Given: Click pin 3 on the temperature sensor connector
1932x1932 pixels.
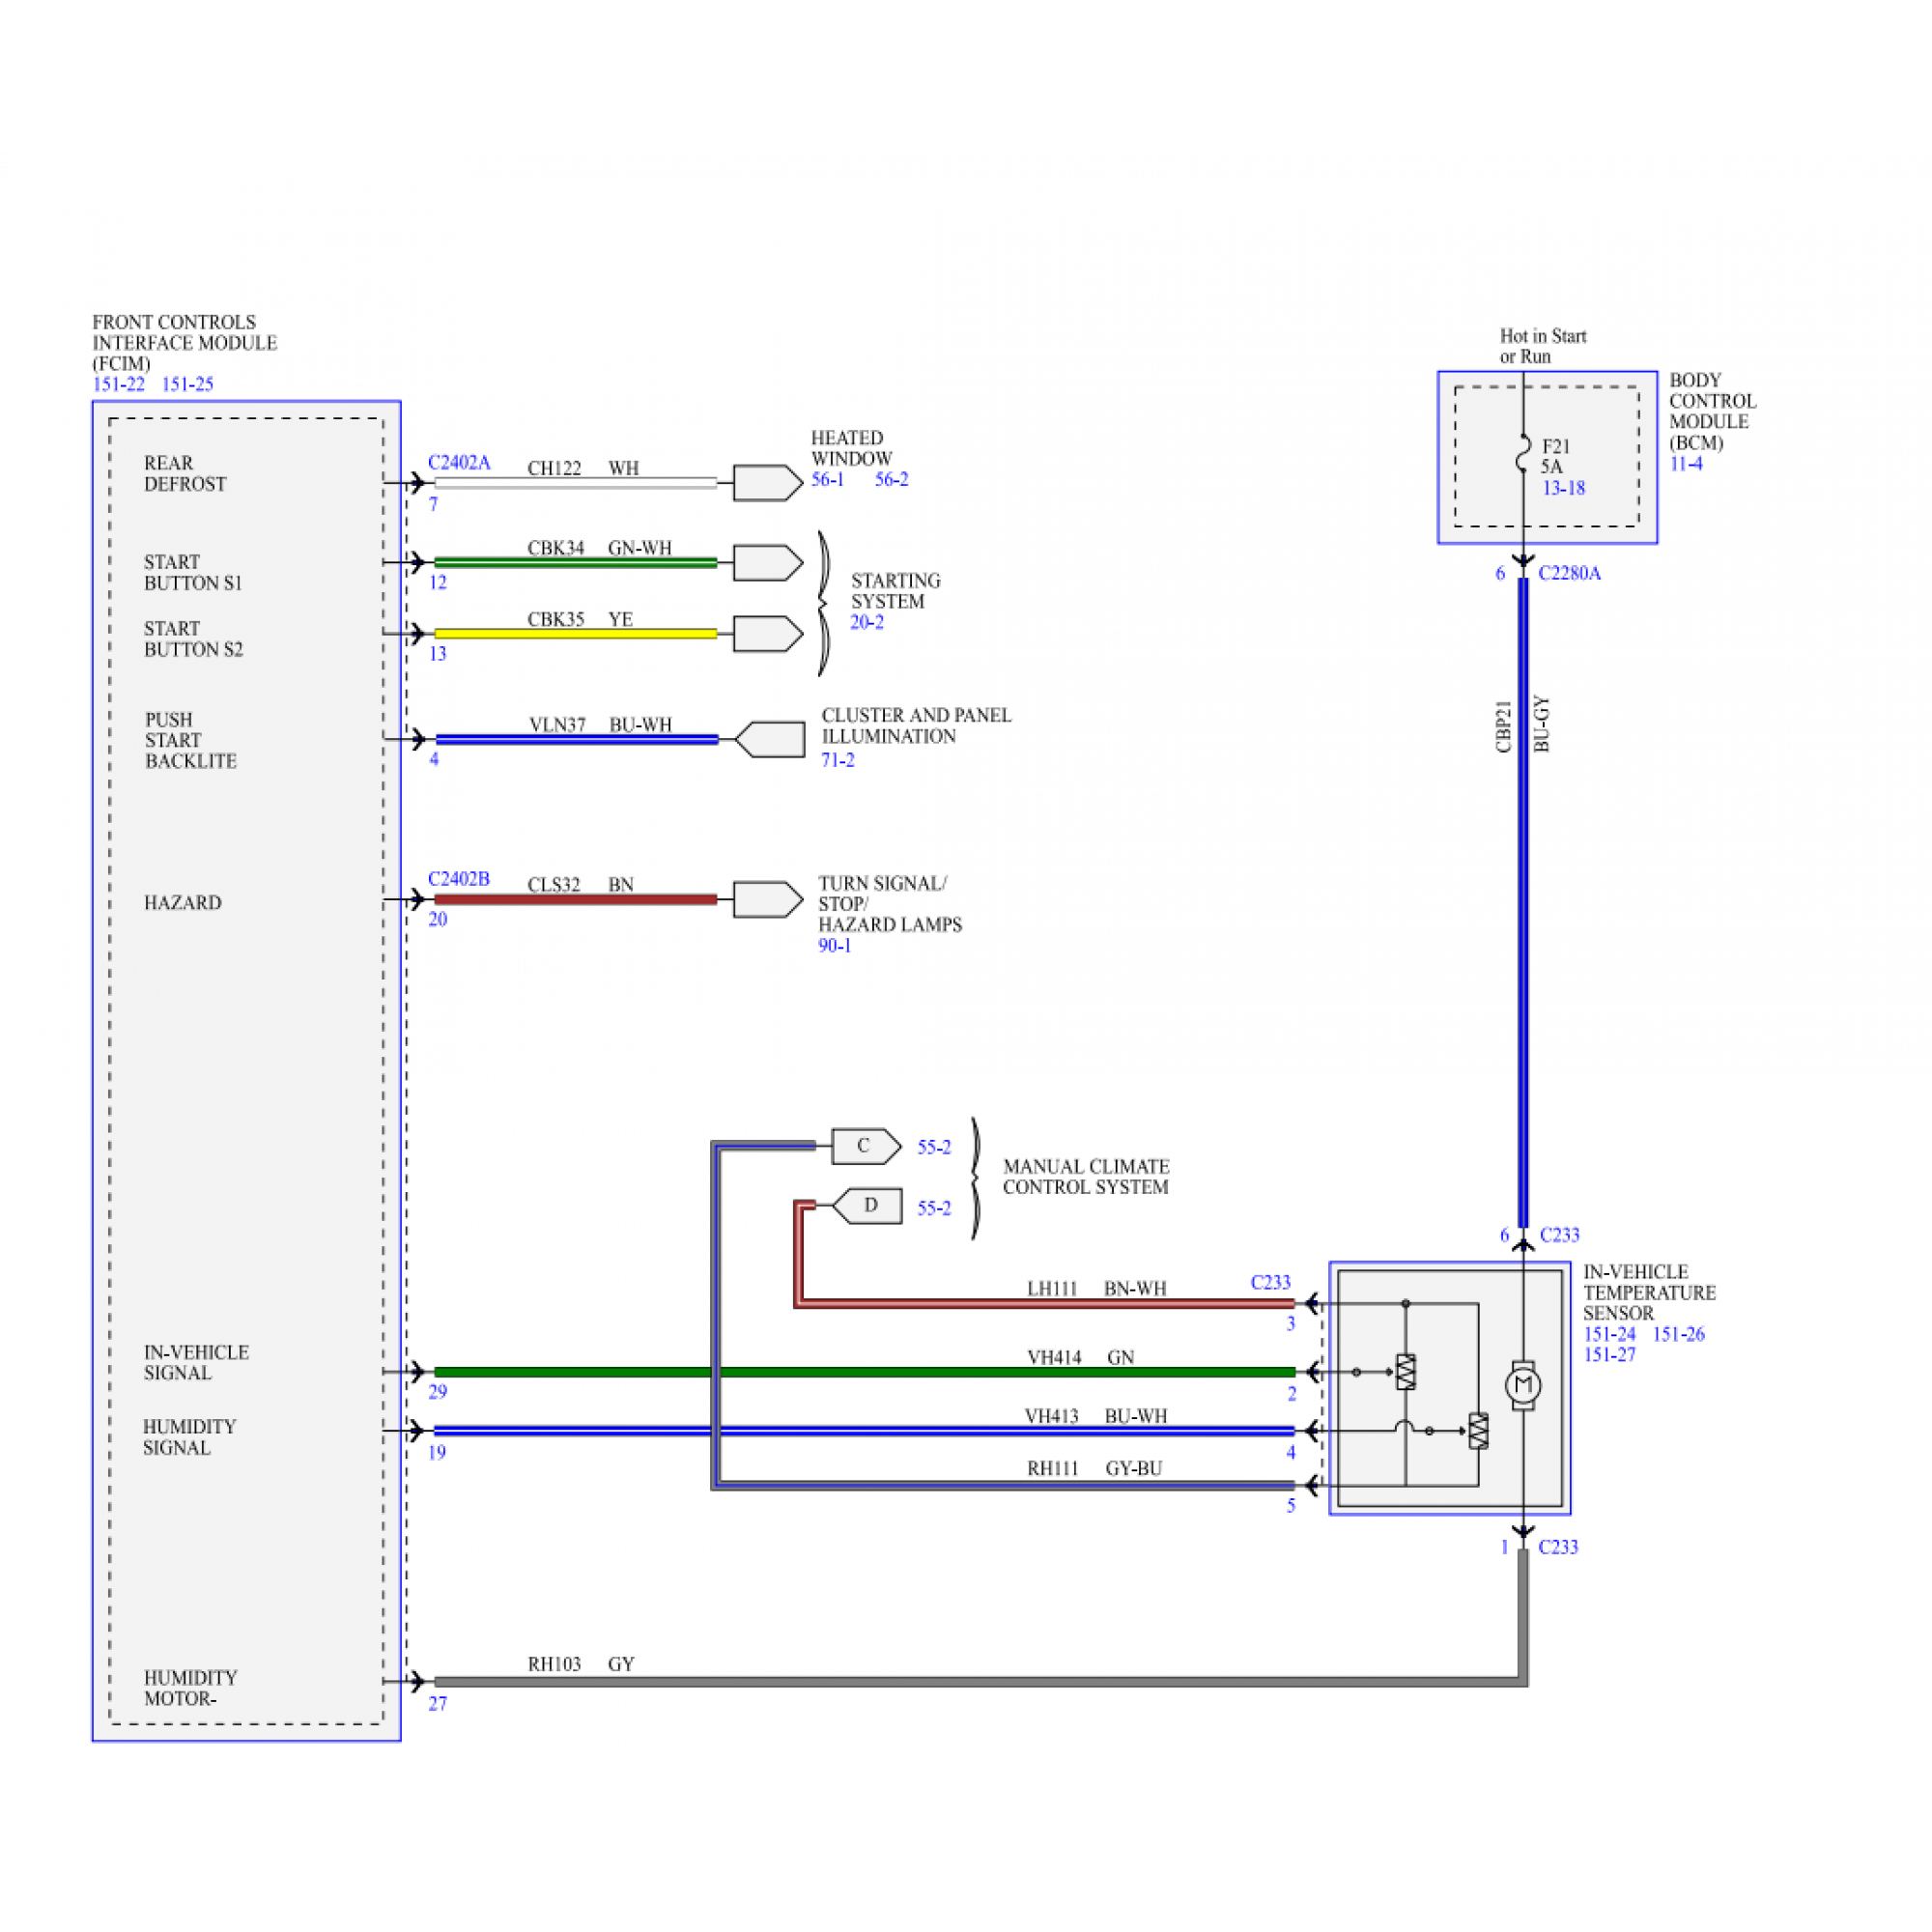Looking at the screenshot, I should coord(1291,1323).
